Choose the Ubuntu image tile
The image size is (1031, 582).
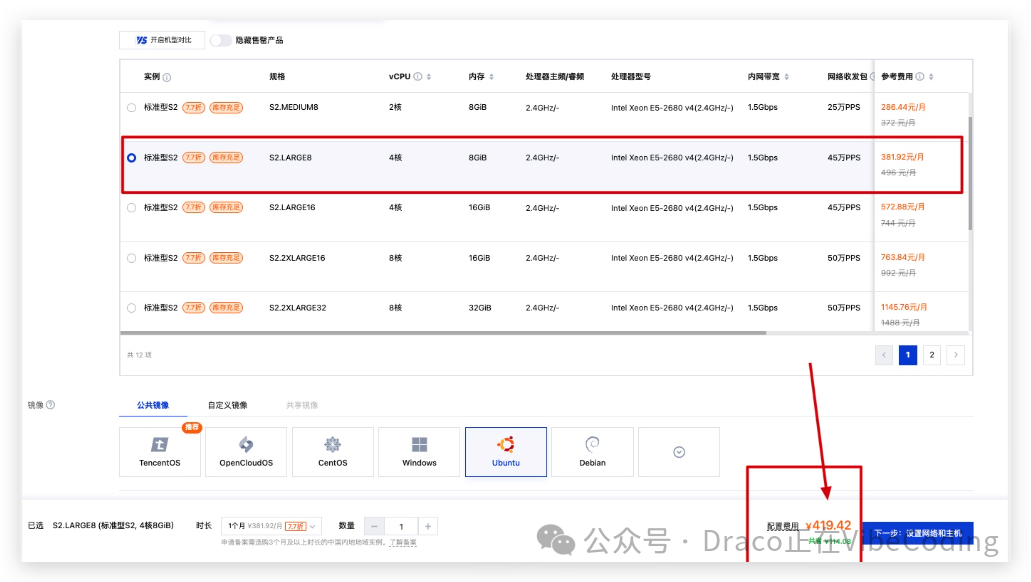[505, 451]
